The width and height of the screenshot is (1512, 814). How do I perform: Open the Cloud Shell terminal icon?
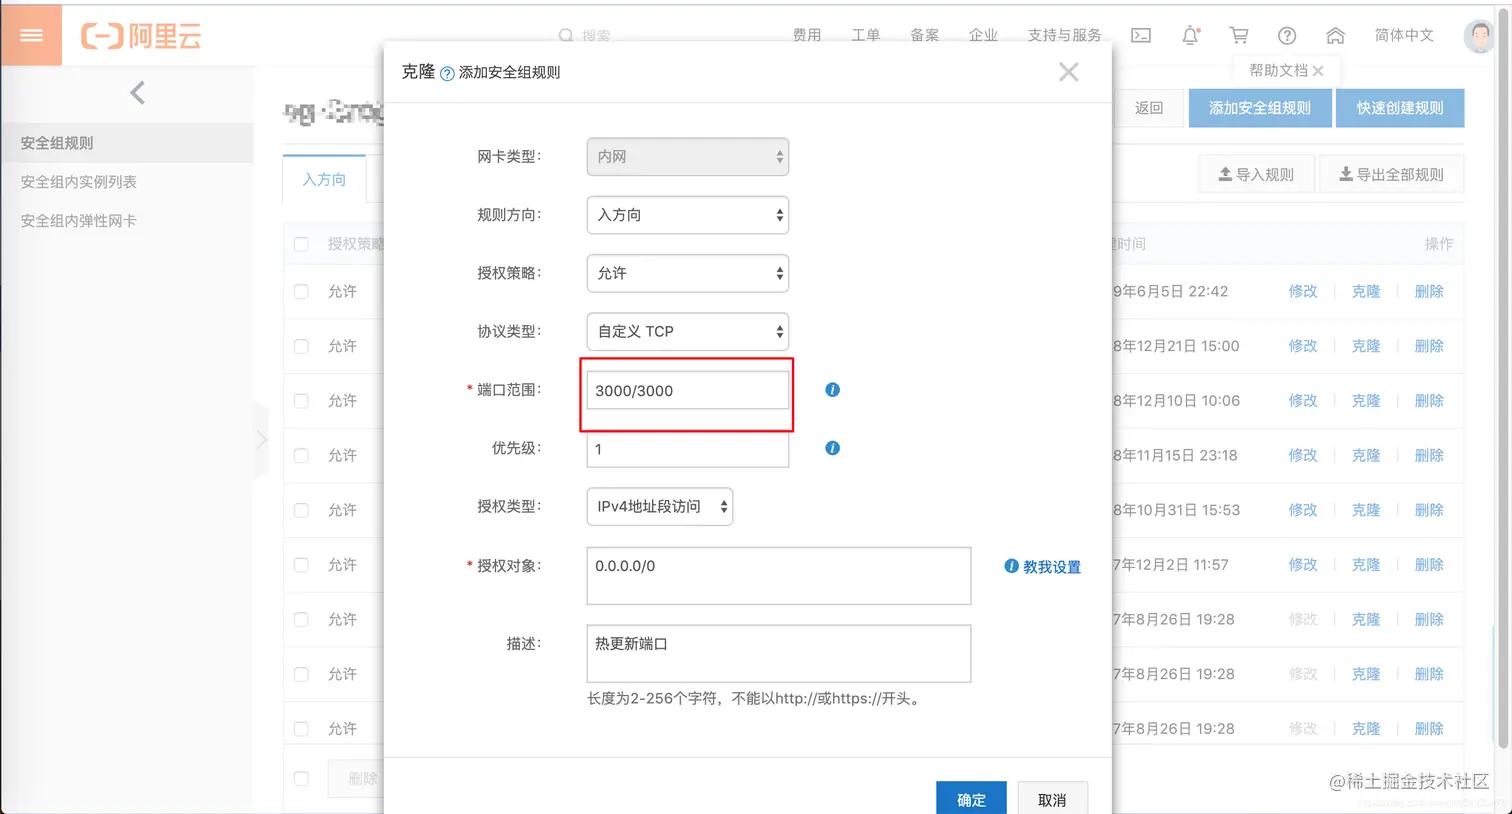(1141, 36)
